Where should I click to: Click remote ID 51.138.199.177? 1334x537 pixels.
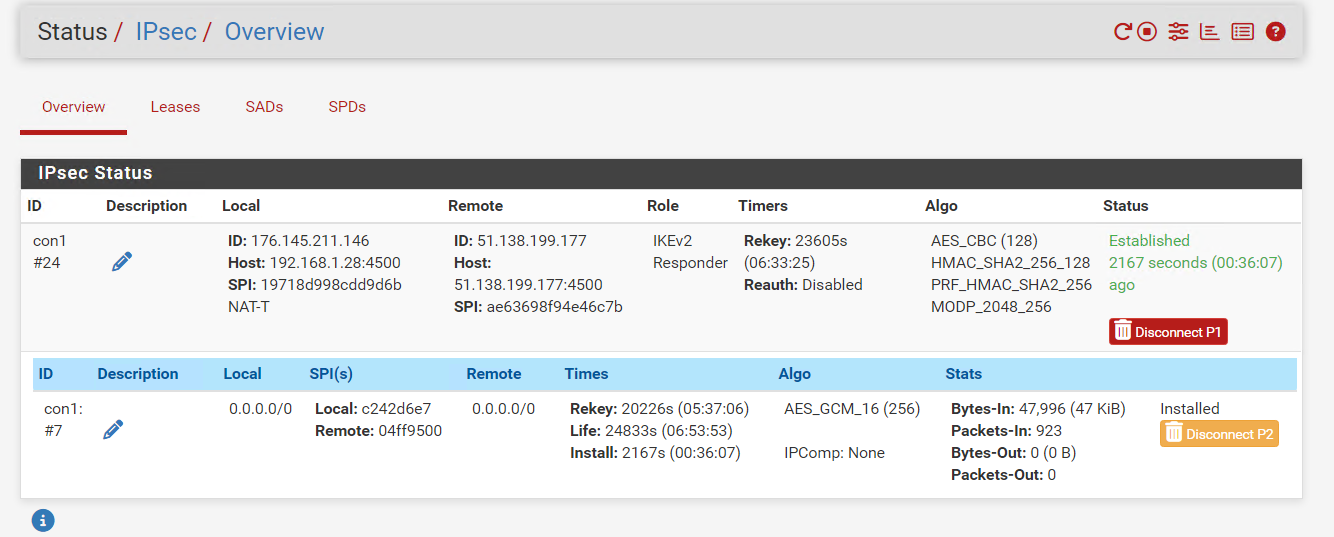point(520,241)
